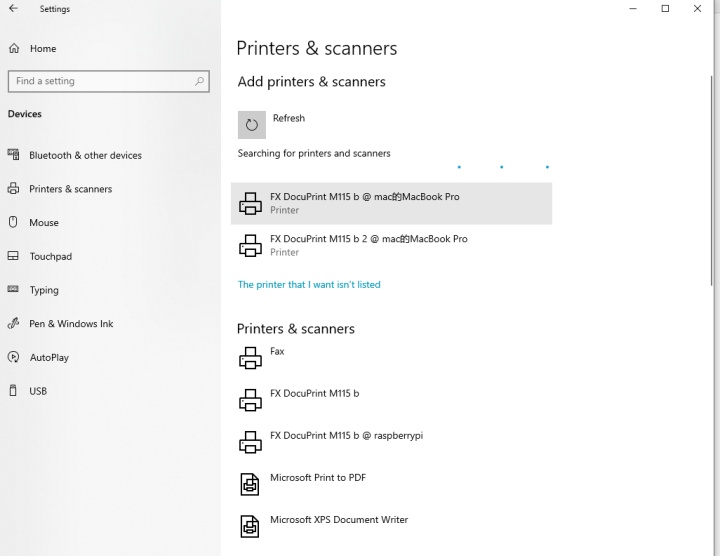This screenshot has height=556, width=720.
Task: Click the vertical scrollbar on the right
Action: click(712, 181)
